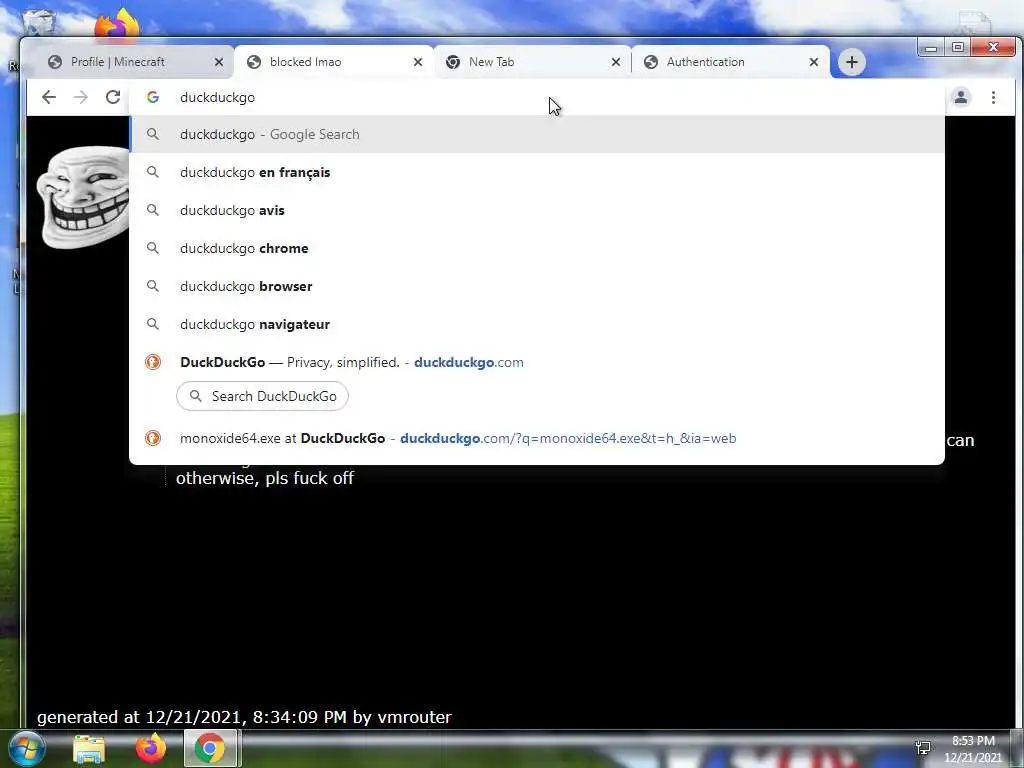Pick the 'duckduckgo navigateur' suggestion
Image resolution: width=1024 pixels, height=768 pixels.
pyautogui.click(x=537, y=324)
